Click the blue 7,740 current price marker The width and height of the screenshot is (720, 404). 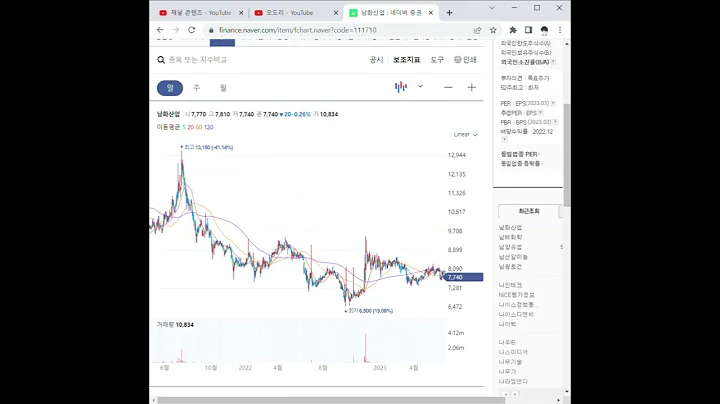[464, 277]
